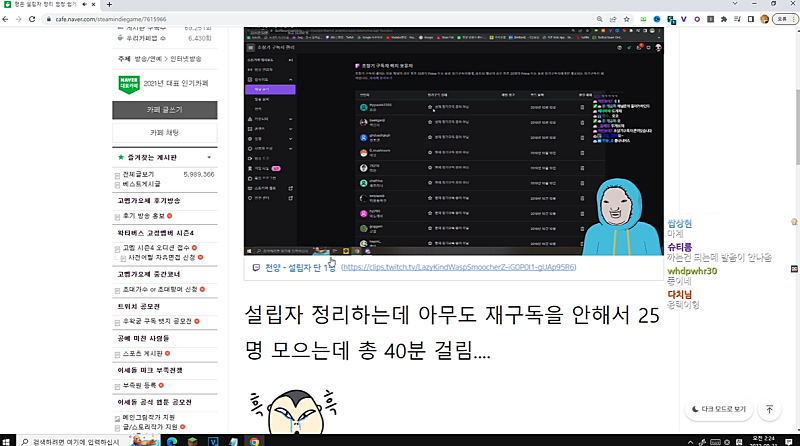Open the 사전어필 자유면접 신청 board

pos(162,258)
